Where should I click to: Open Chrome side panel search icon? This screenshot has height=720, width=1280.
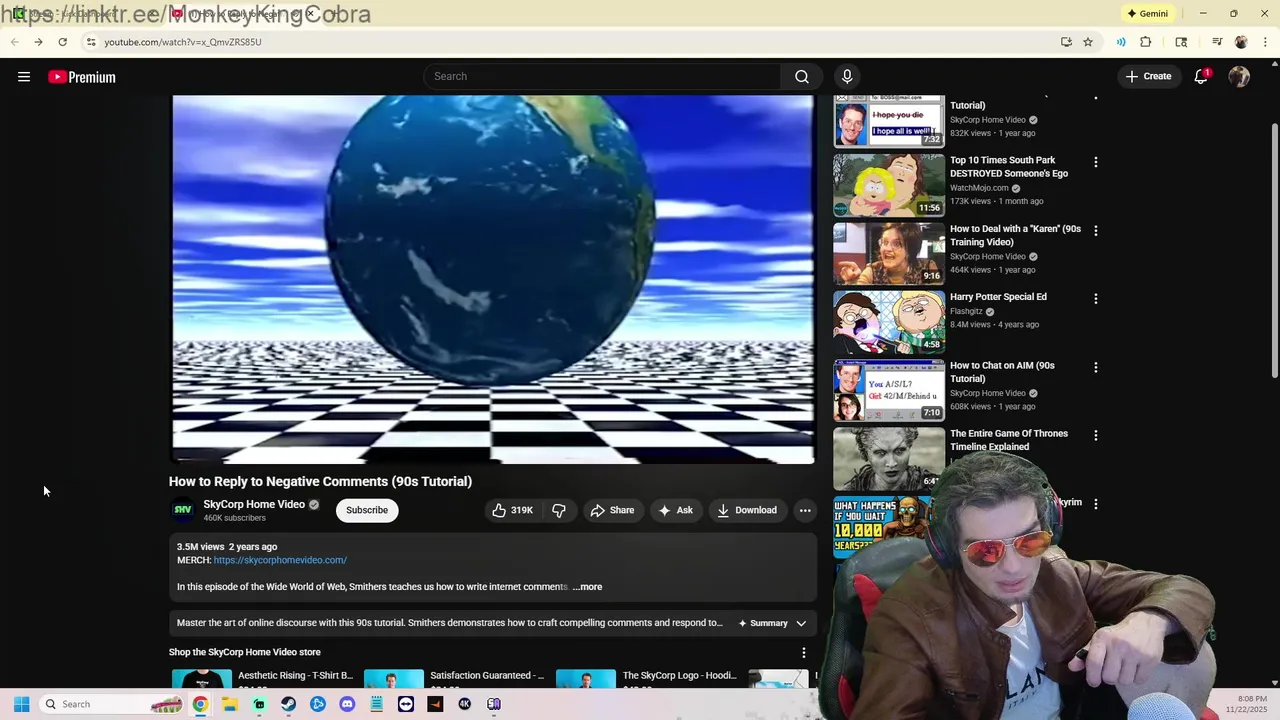pyautogui.click(x=1181, y=42)
